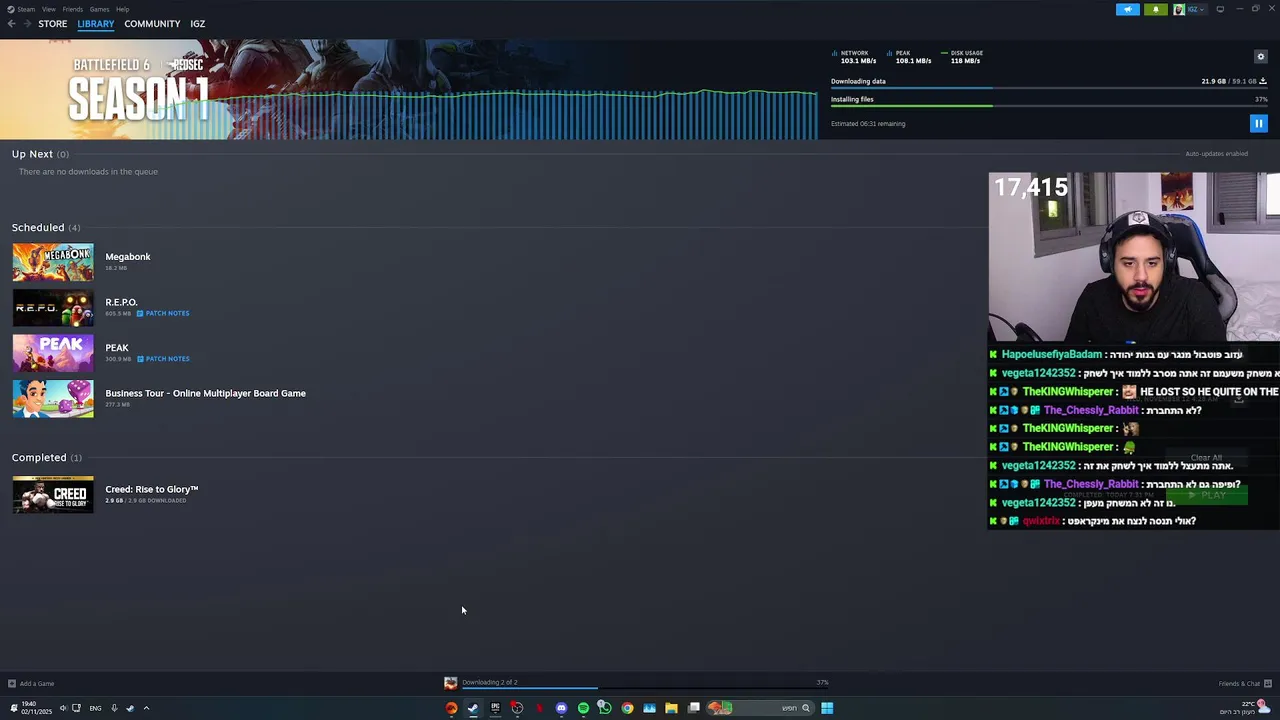Expand the hidden tray icons chevron
This screenshot has height=720, width=1280.
[x=146, y=708]
